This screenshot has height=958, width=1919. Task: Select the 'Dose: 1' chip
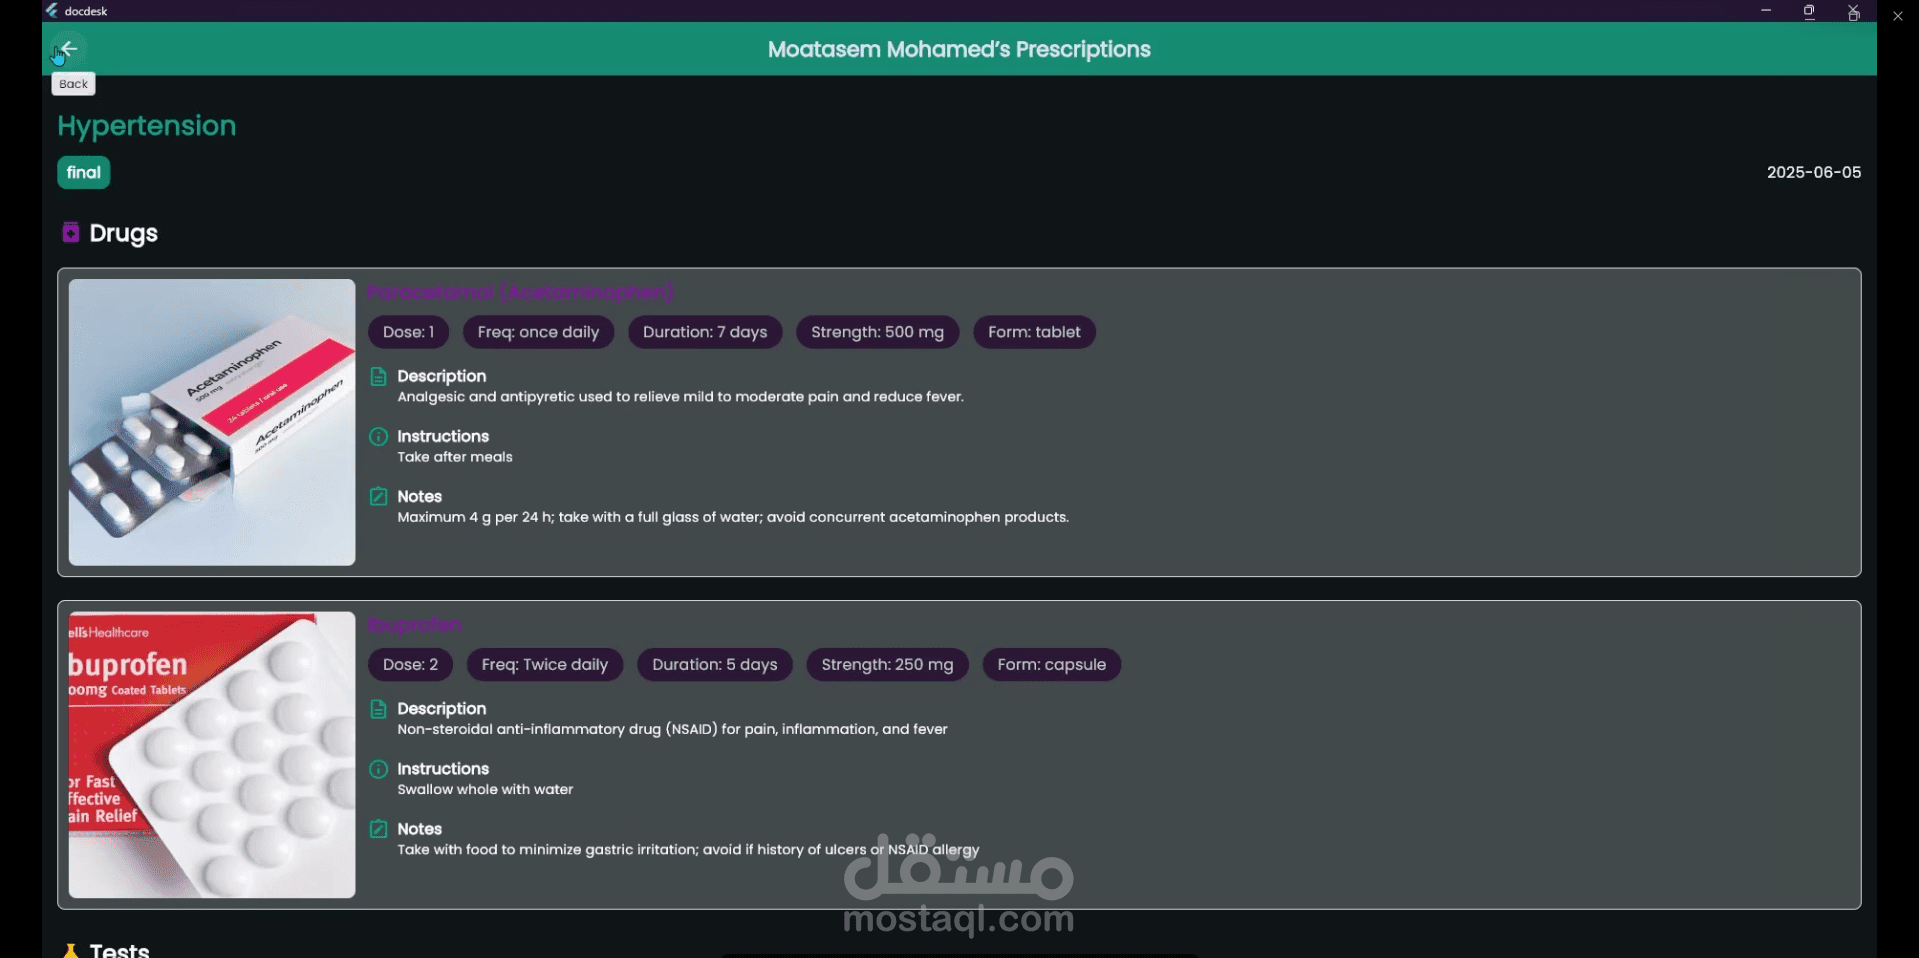(408, 332)
